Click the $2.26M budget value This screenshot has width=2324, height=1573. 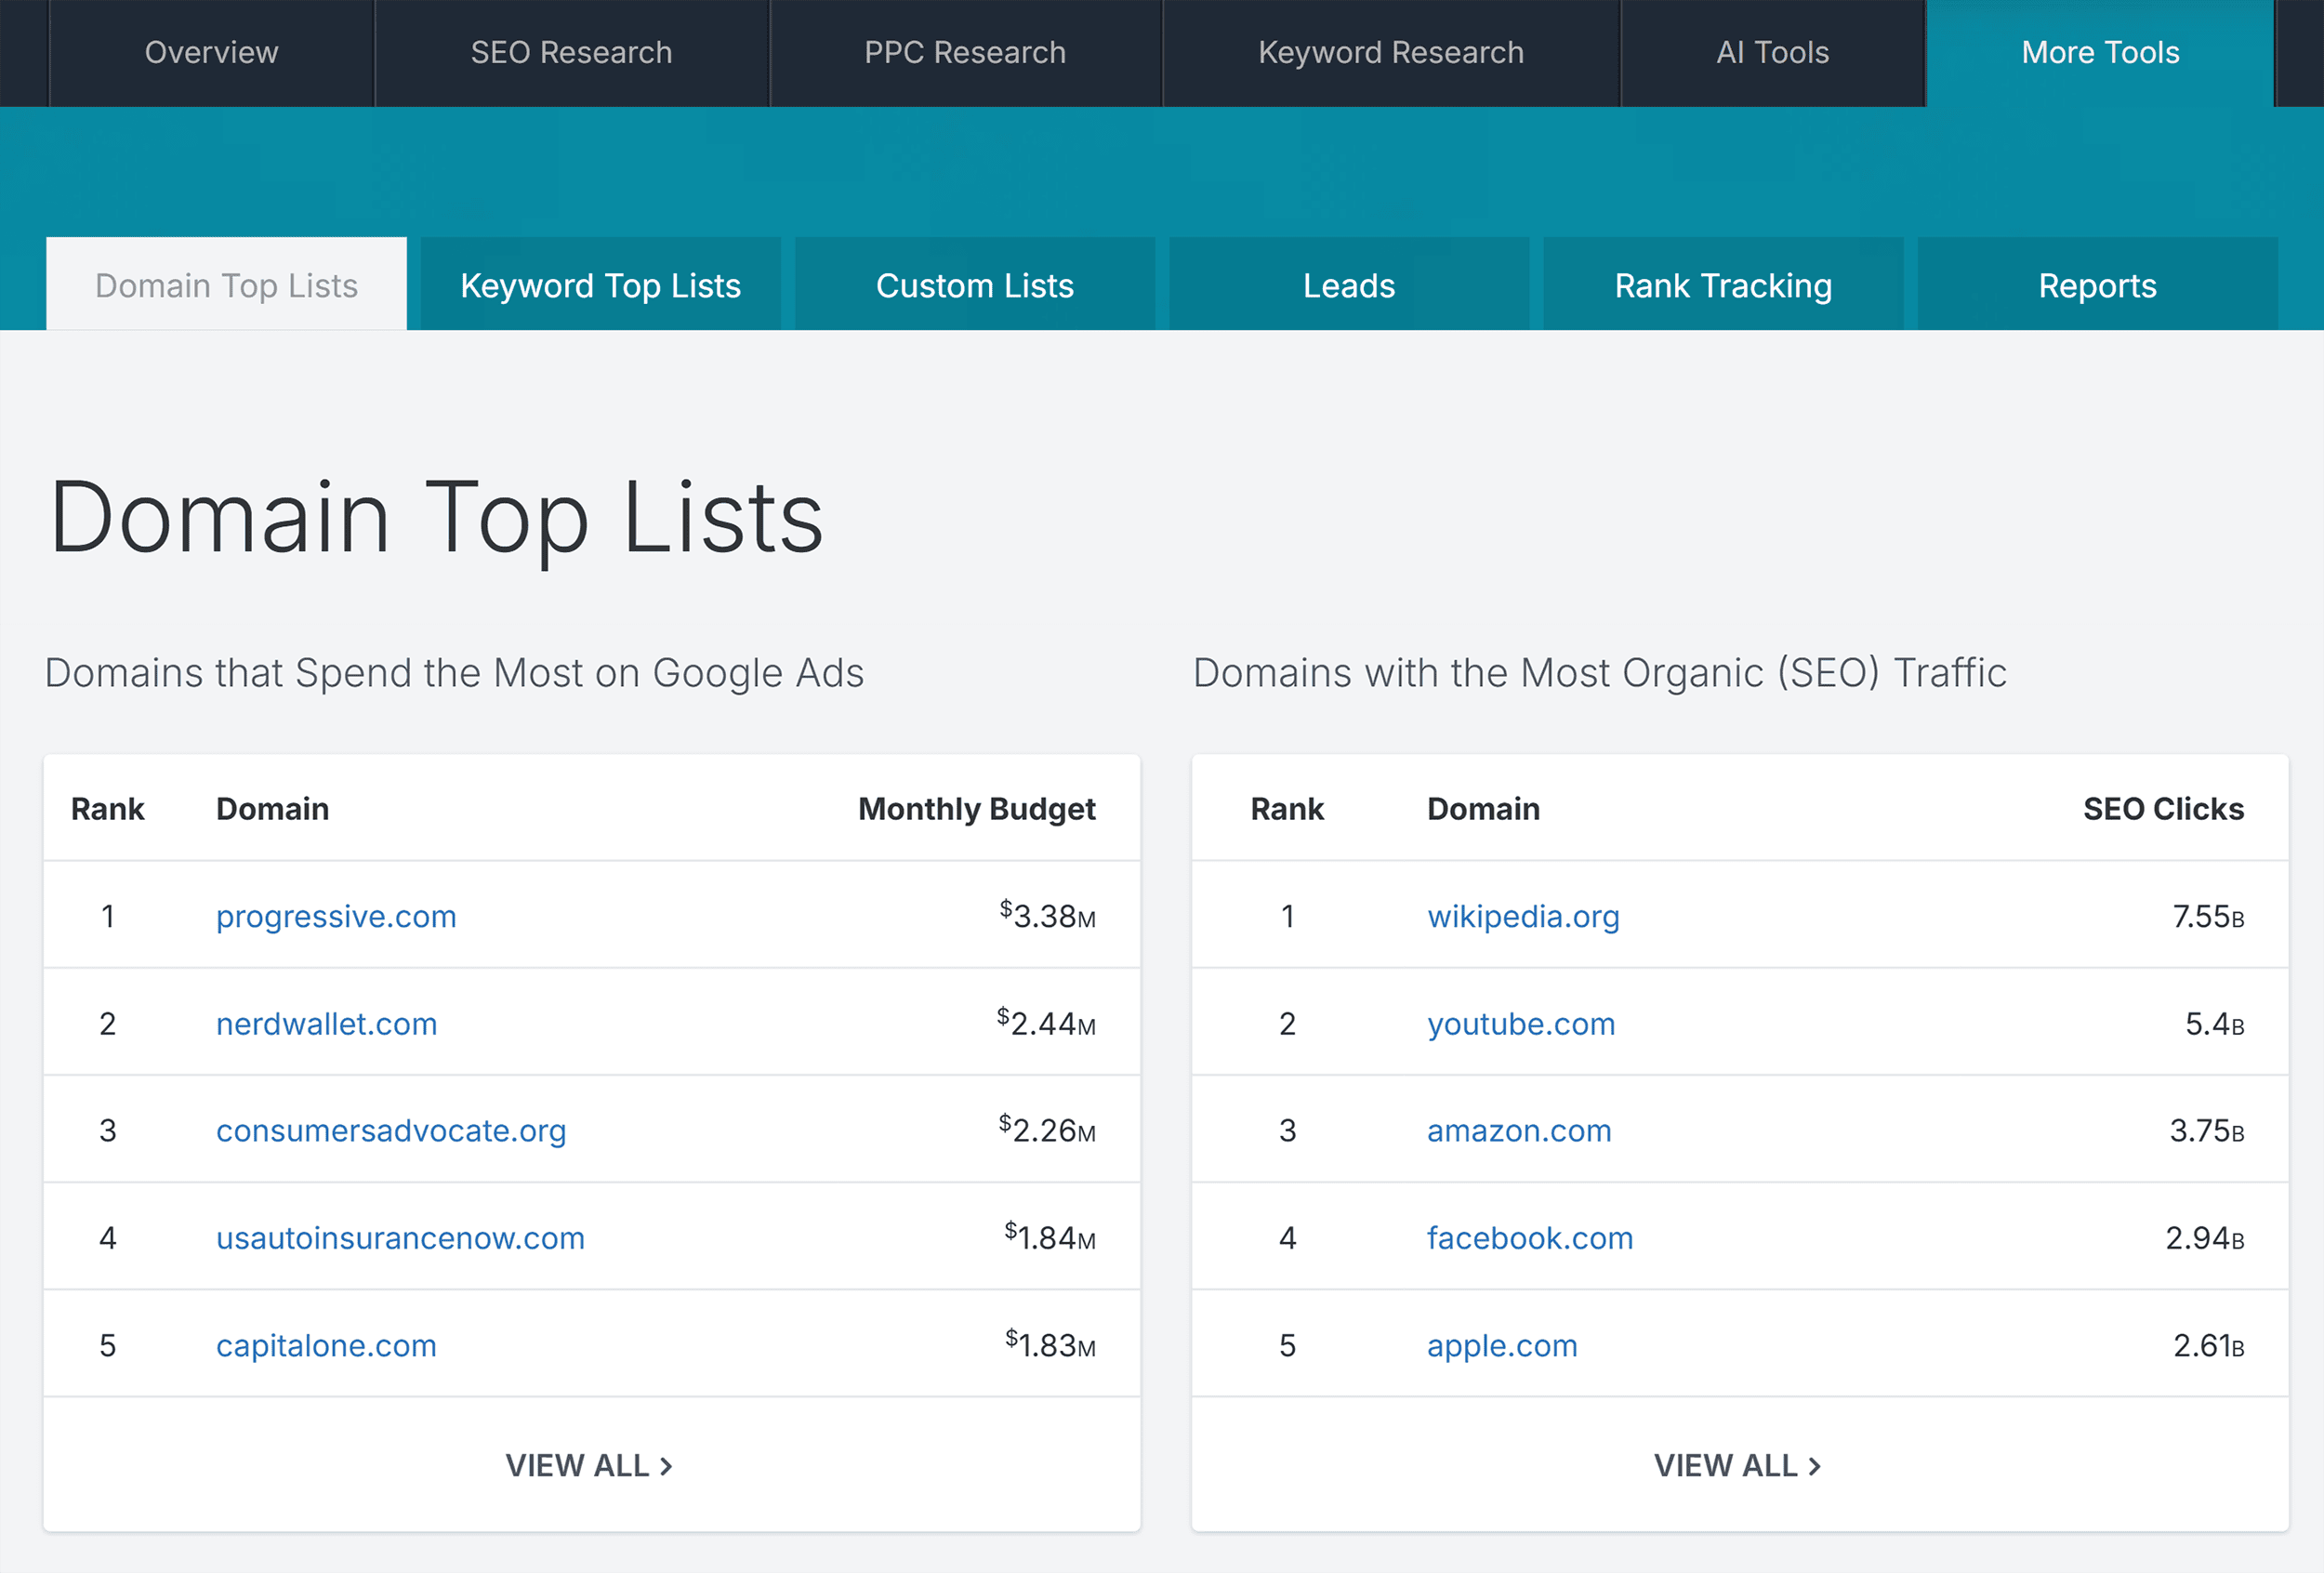(1047, 1129)
